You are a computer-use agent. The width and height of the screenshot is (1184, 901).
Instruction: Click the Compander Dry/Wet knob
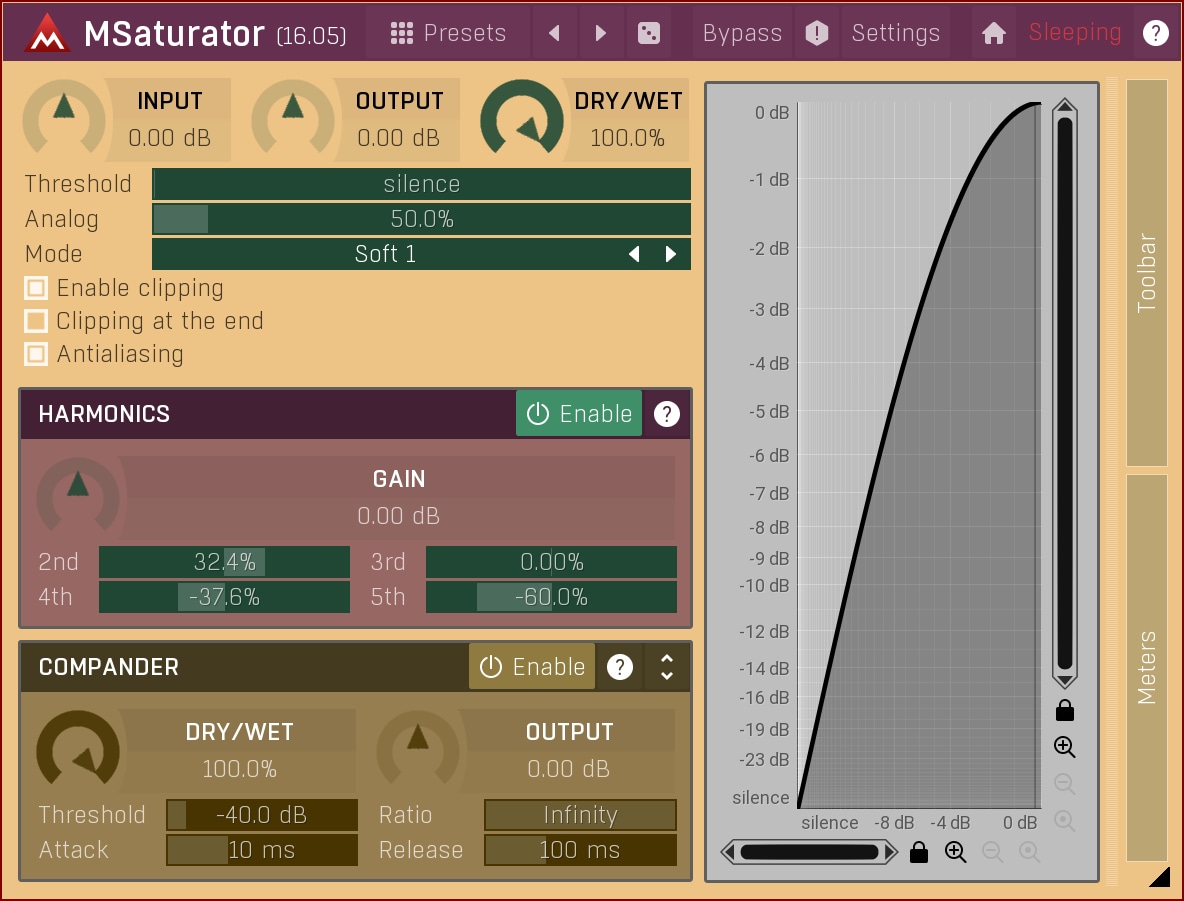click(78, 750)
